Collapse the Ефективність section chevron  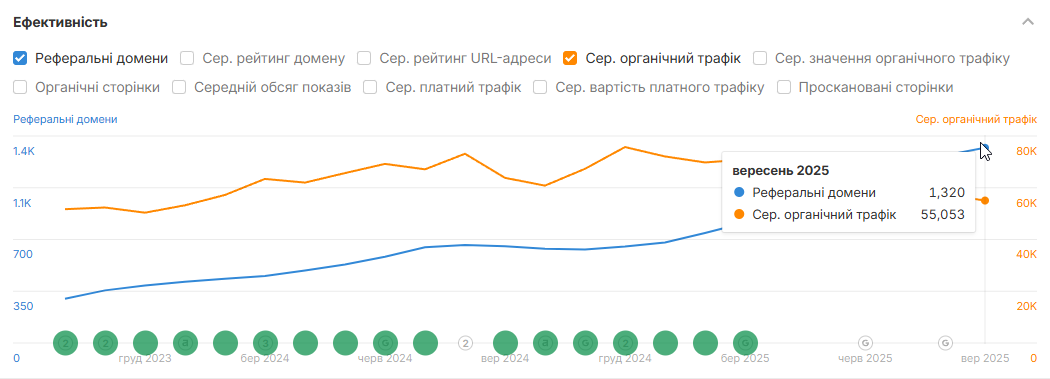pos(1028,21)
